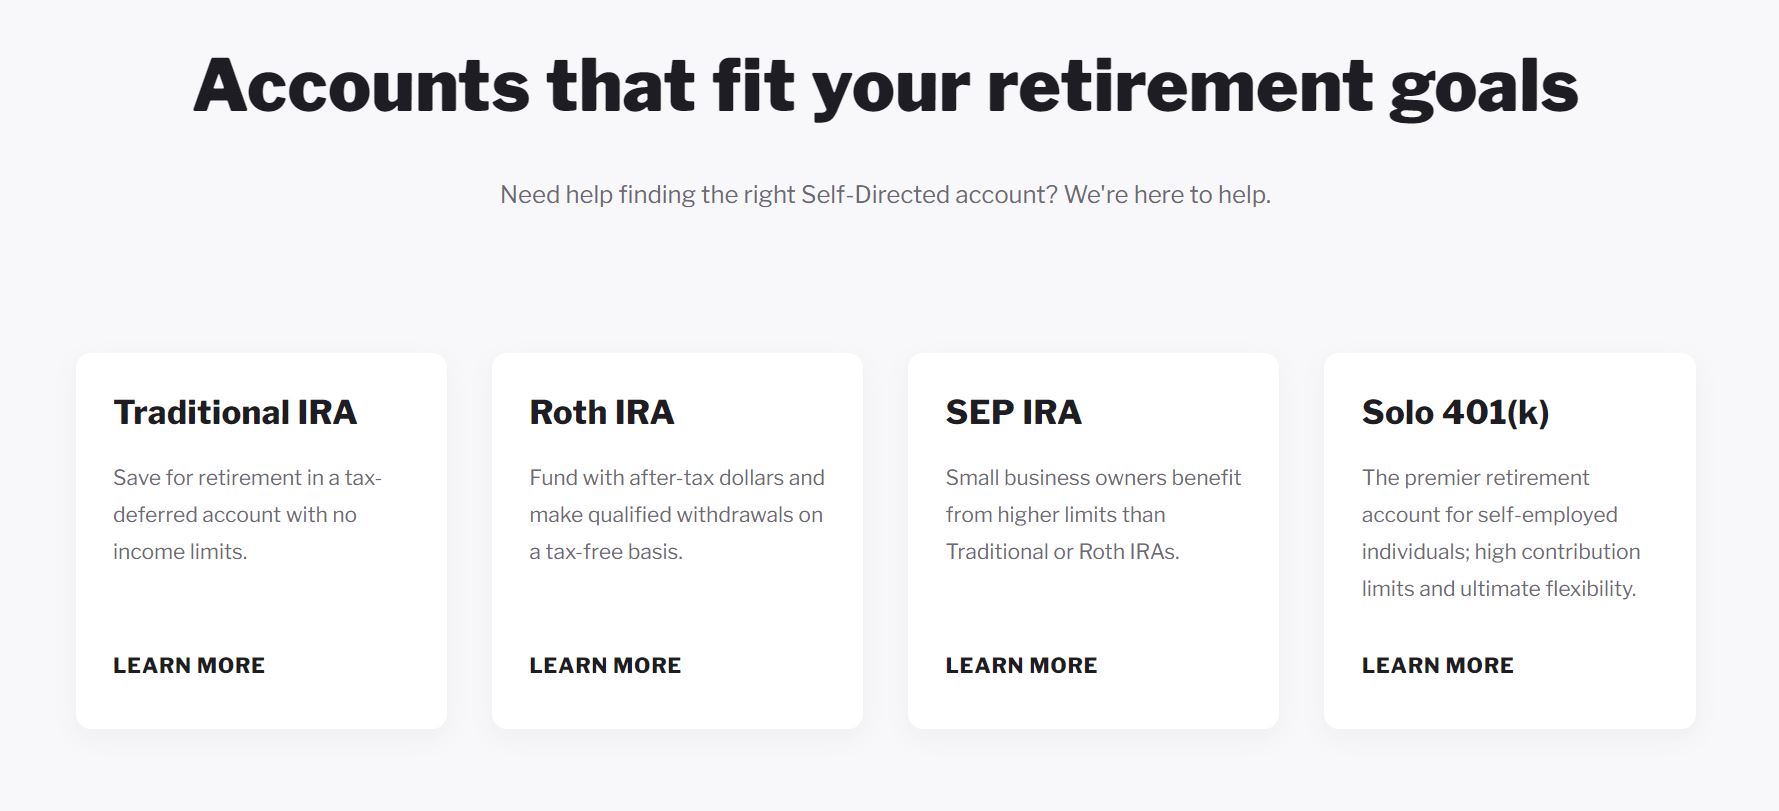Select the SEP IRA heading
Screen dimensions: 1779x811
(1013, 412)
